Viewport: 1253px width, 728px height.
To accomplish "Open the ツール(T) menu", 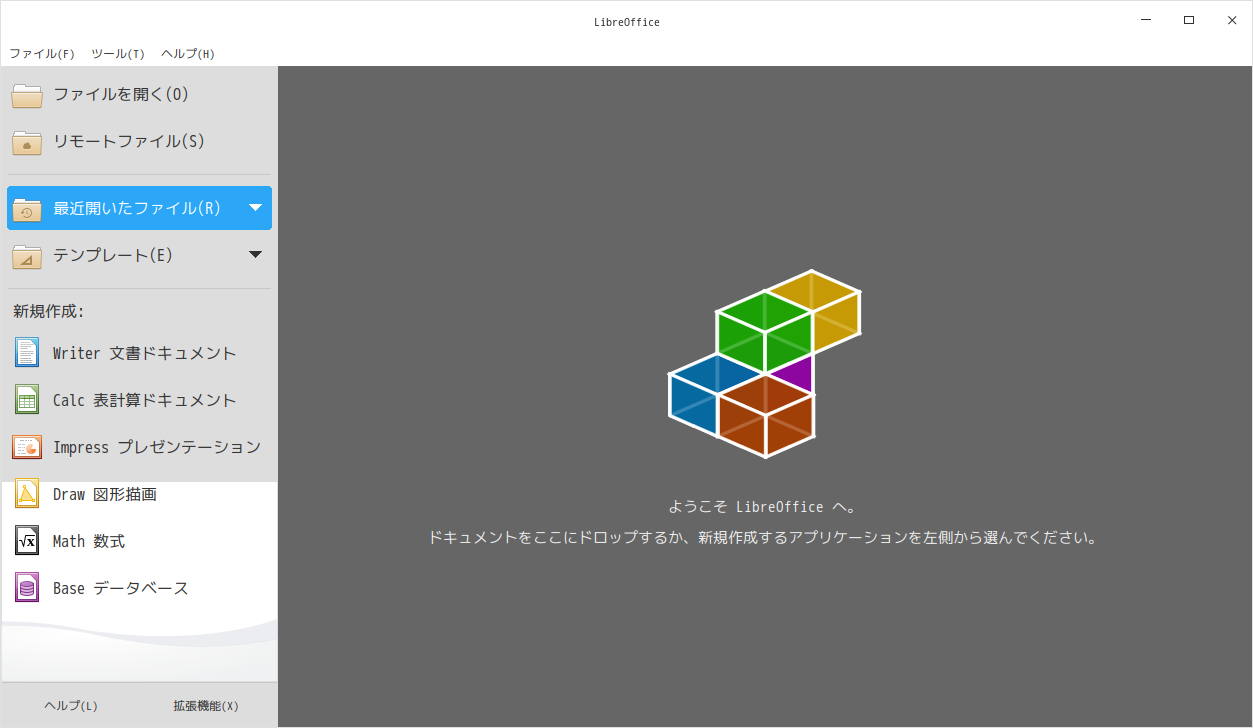I will tap(118, 54).
